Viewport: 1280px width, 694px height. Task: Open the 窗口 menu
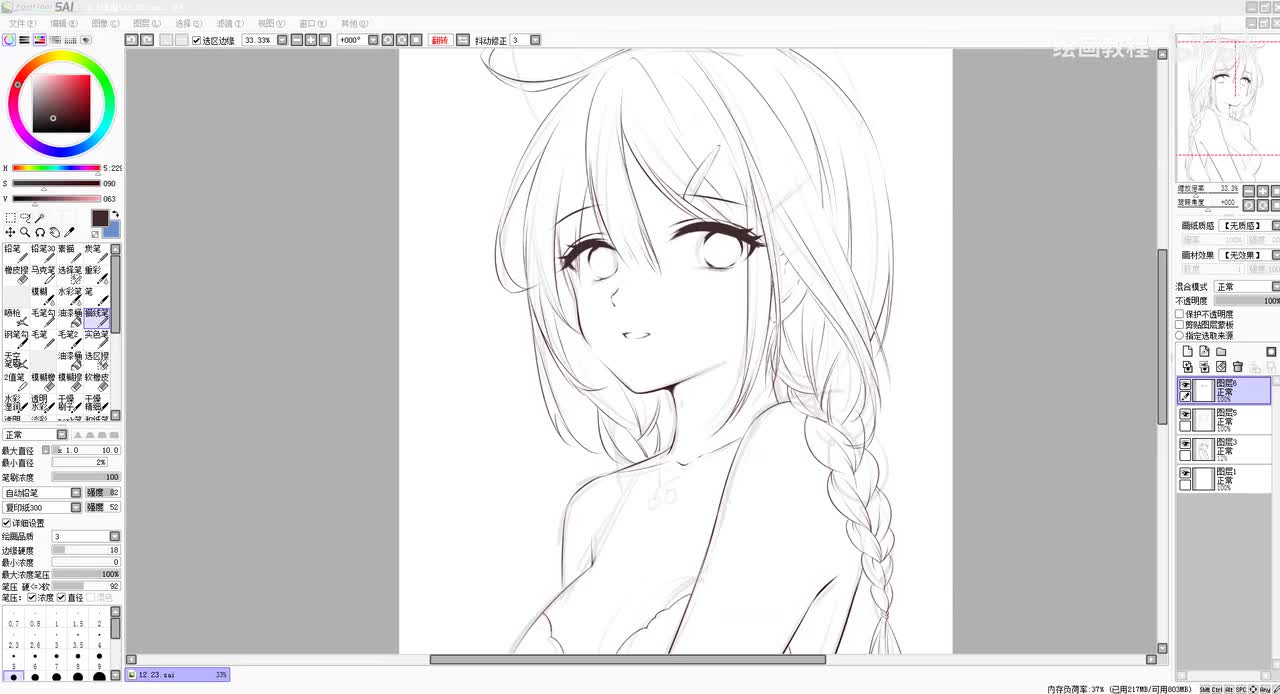click(313, 23)
